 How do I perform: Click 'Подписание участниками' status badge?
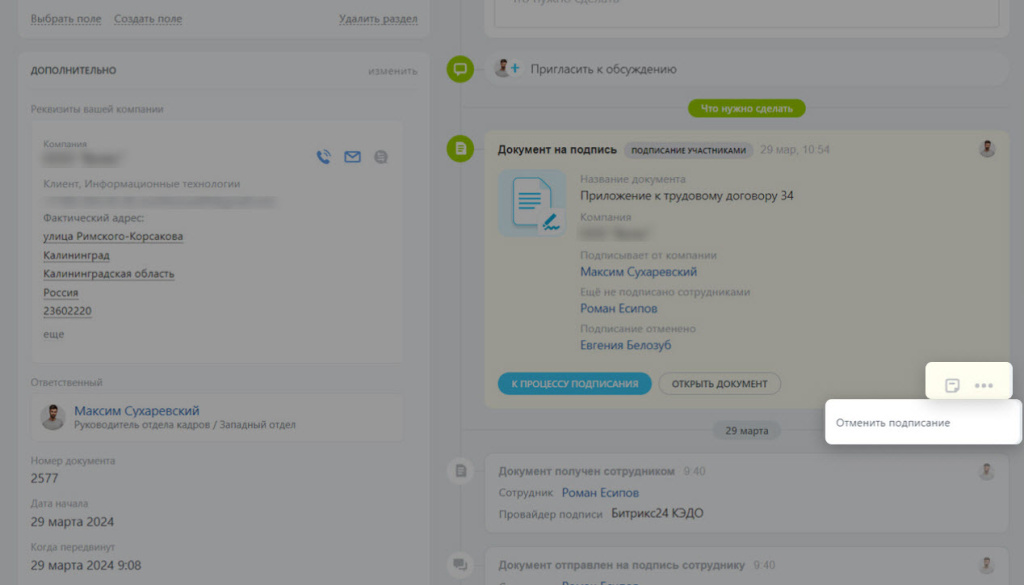[688, 150]
